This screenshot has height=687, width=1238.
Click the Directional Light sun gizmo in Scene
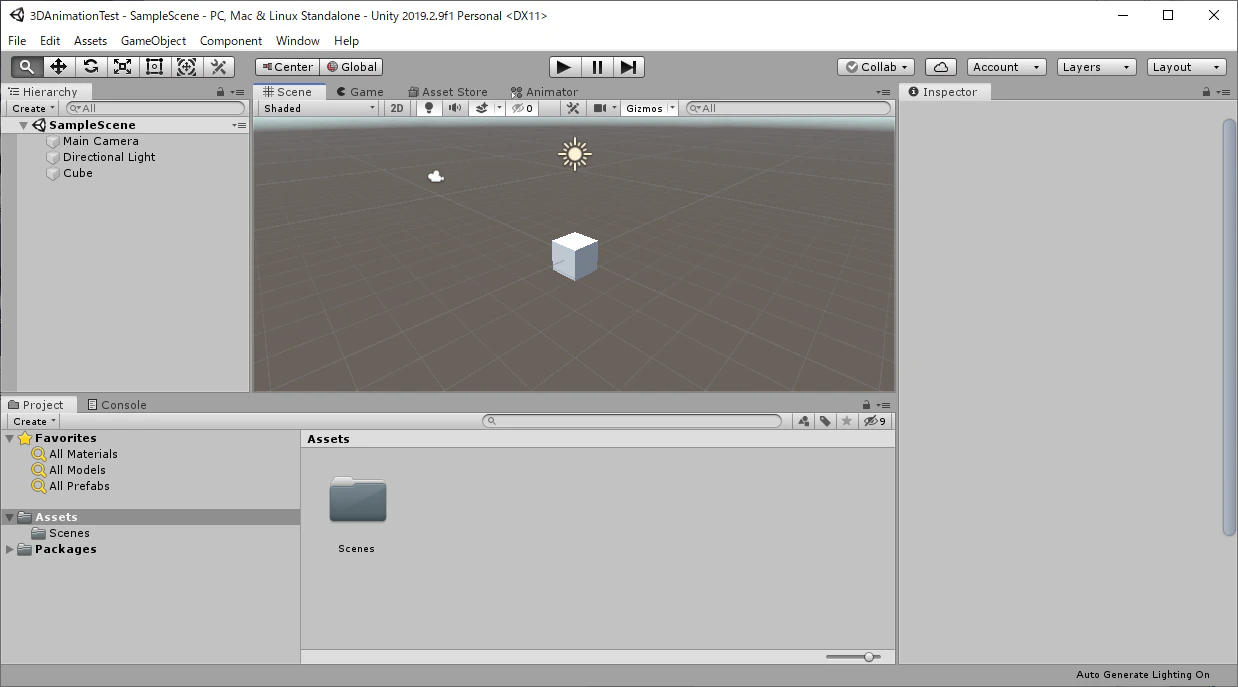[x=575, y=154]
